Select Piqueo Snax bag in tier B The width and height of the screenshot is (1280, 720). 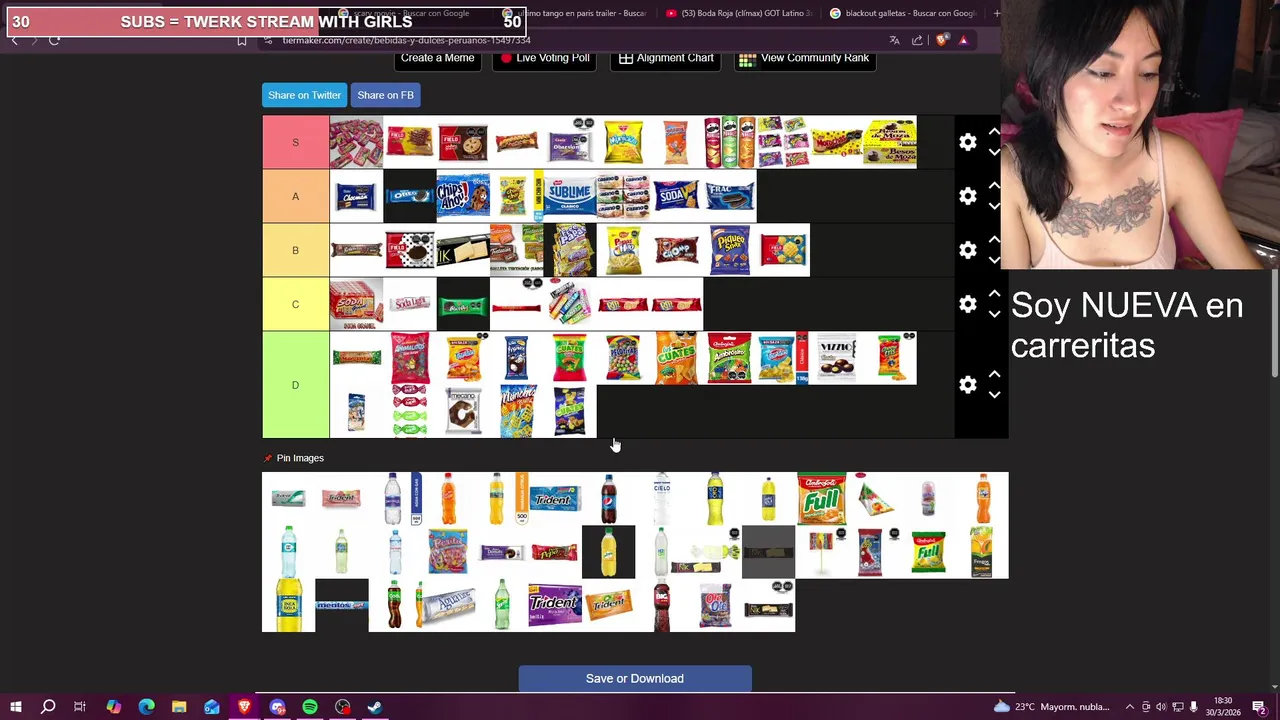coord(730,250)
